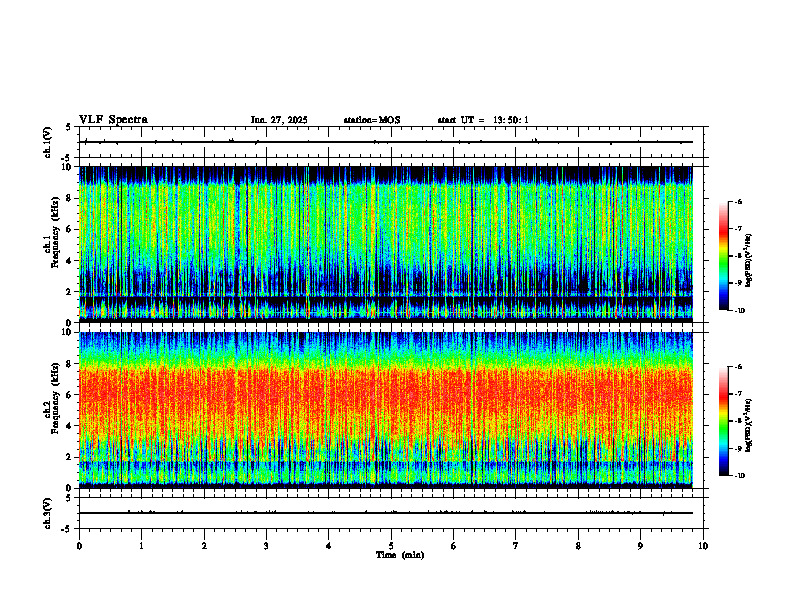Screen dimensions: 792x612
Task: Click the '6' kHz tick on ch.1 frequency axis
Action: pos(71,229)
